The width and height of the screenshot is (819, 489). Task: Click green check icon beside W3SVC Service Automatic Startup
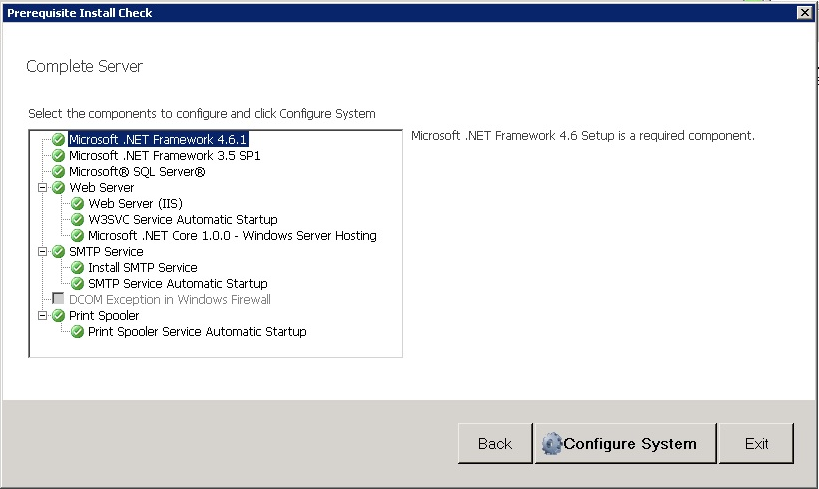tap(77, 220)
